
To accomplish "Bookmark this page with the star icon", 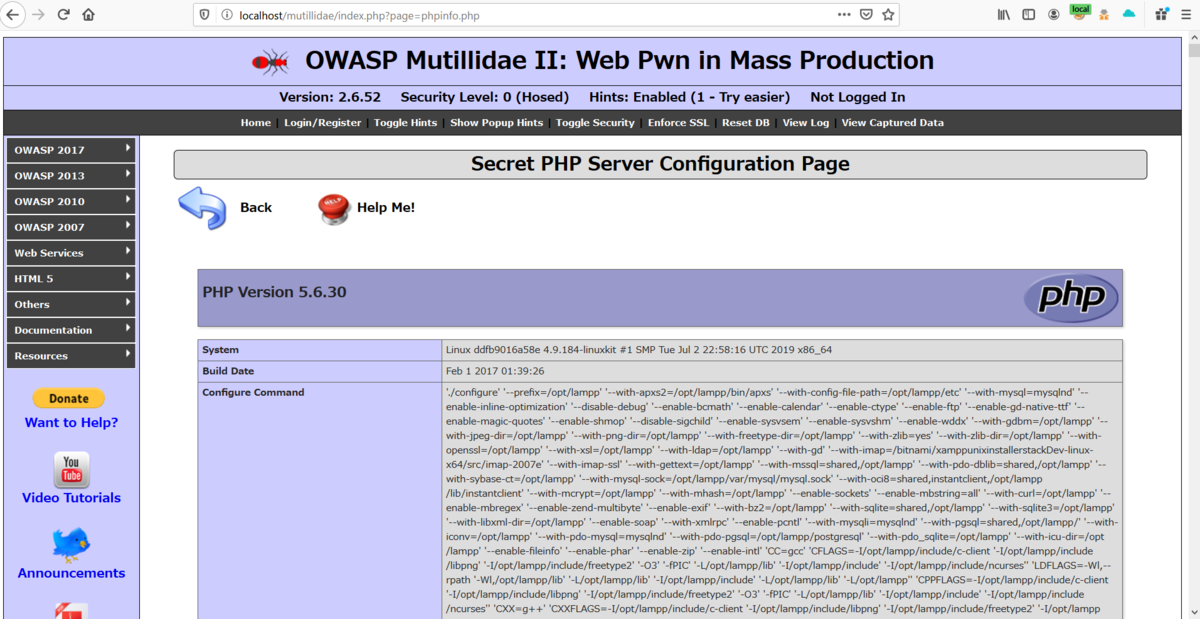I will point(888,15).
